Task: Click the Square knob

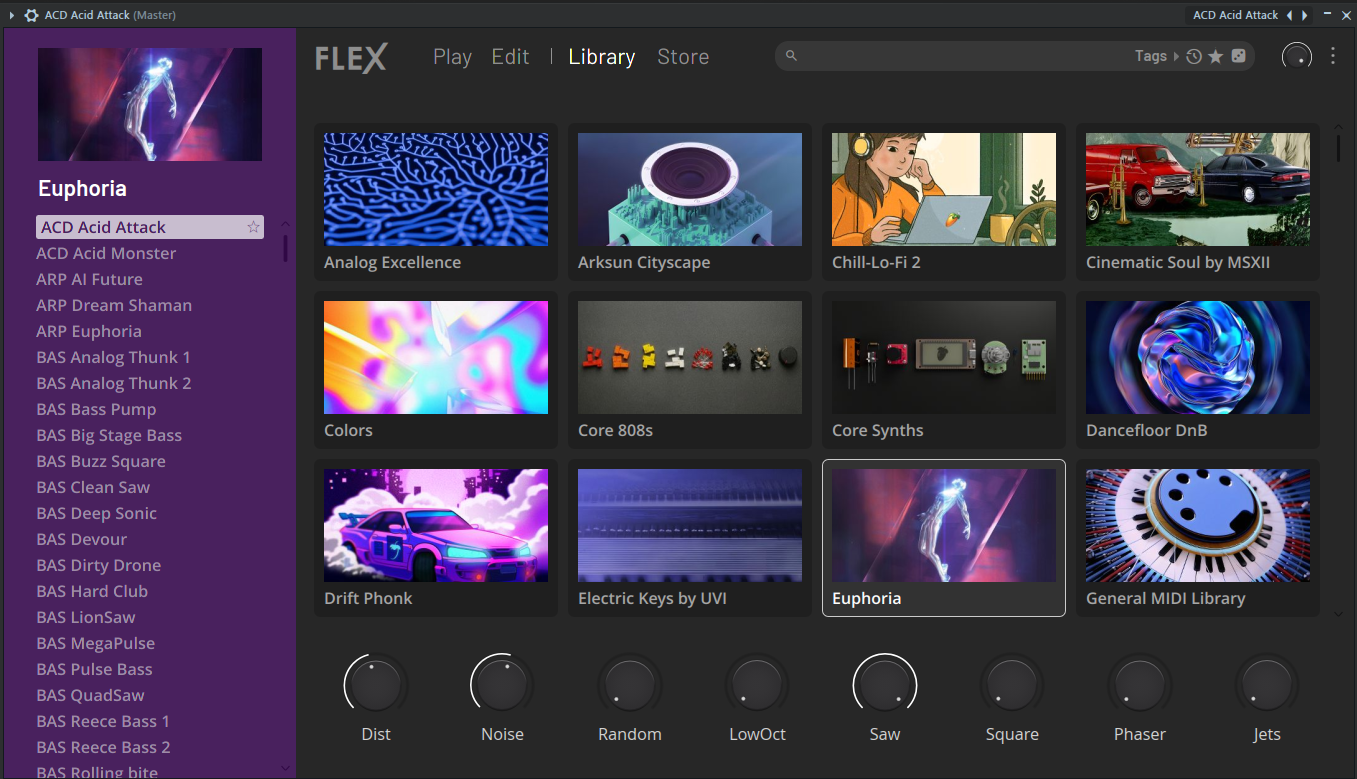Action: tap(1012, 685)
